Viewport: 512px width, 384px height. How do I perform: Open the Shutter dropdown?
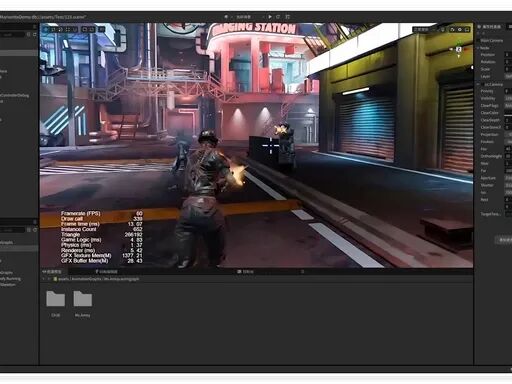508,185
